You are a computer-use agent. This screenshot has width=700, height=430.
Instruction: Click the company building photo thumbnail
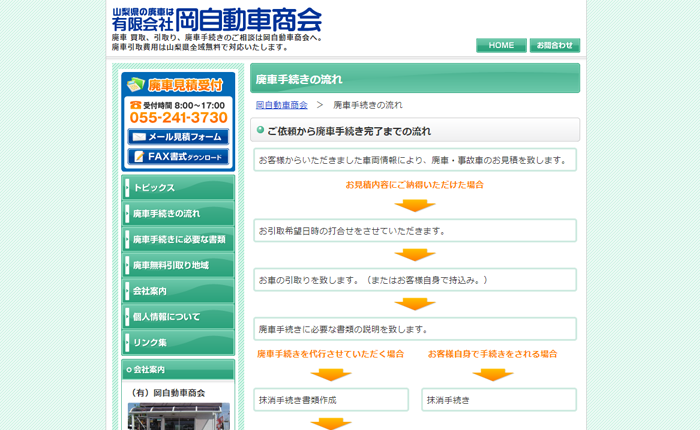click(179, 416)
